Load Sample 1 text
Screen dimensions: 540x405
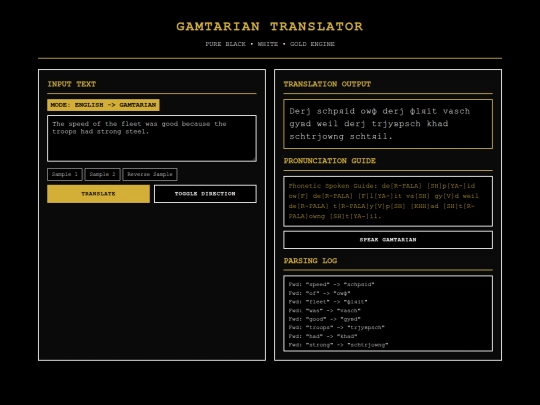click(x=65, y=174)
